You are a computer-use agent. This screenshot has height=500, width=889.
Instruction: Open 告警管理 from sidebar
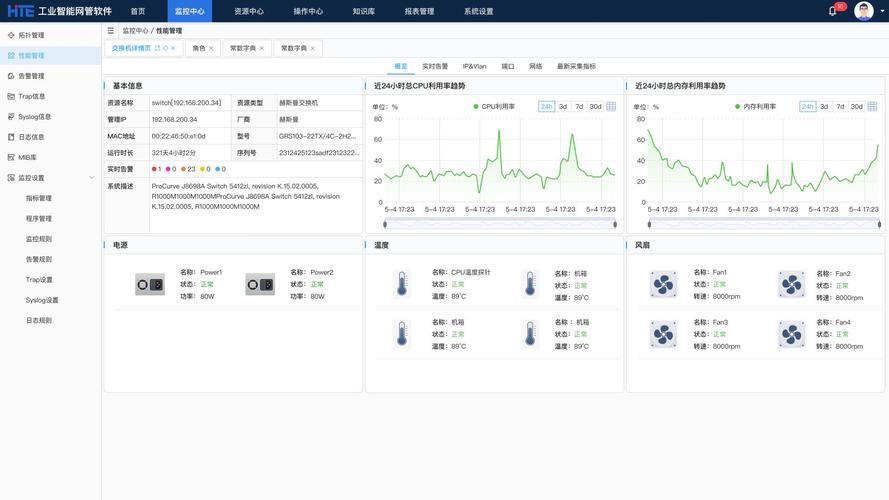click(31, 76)
